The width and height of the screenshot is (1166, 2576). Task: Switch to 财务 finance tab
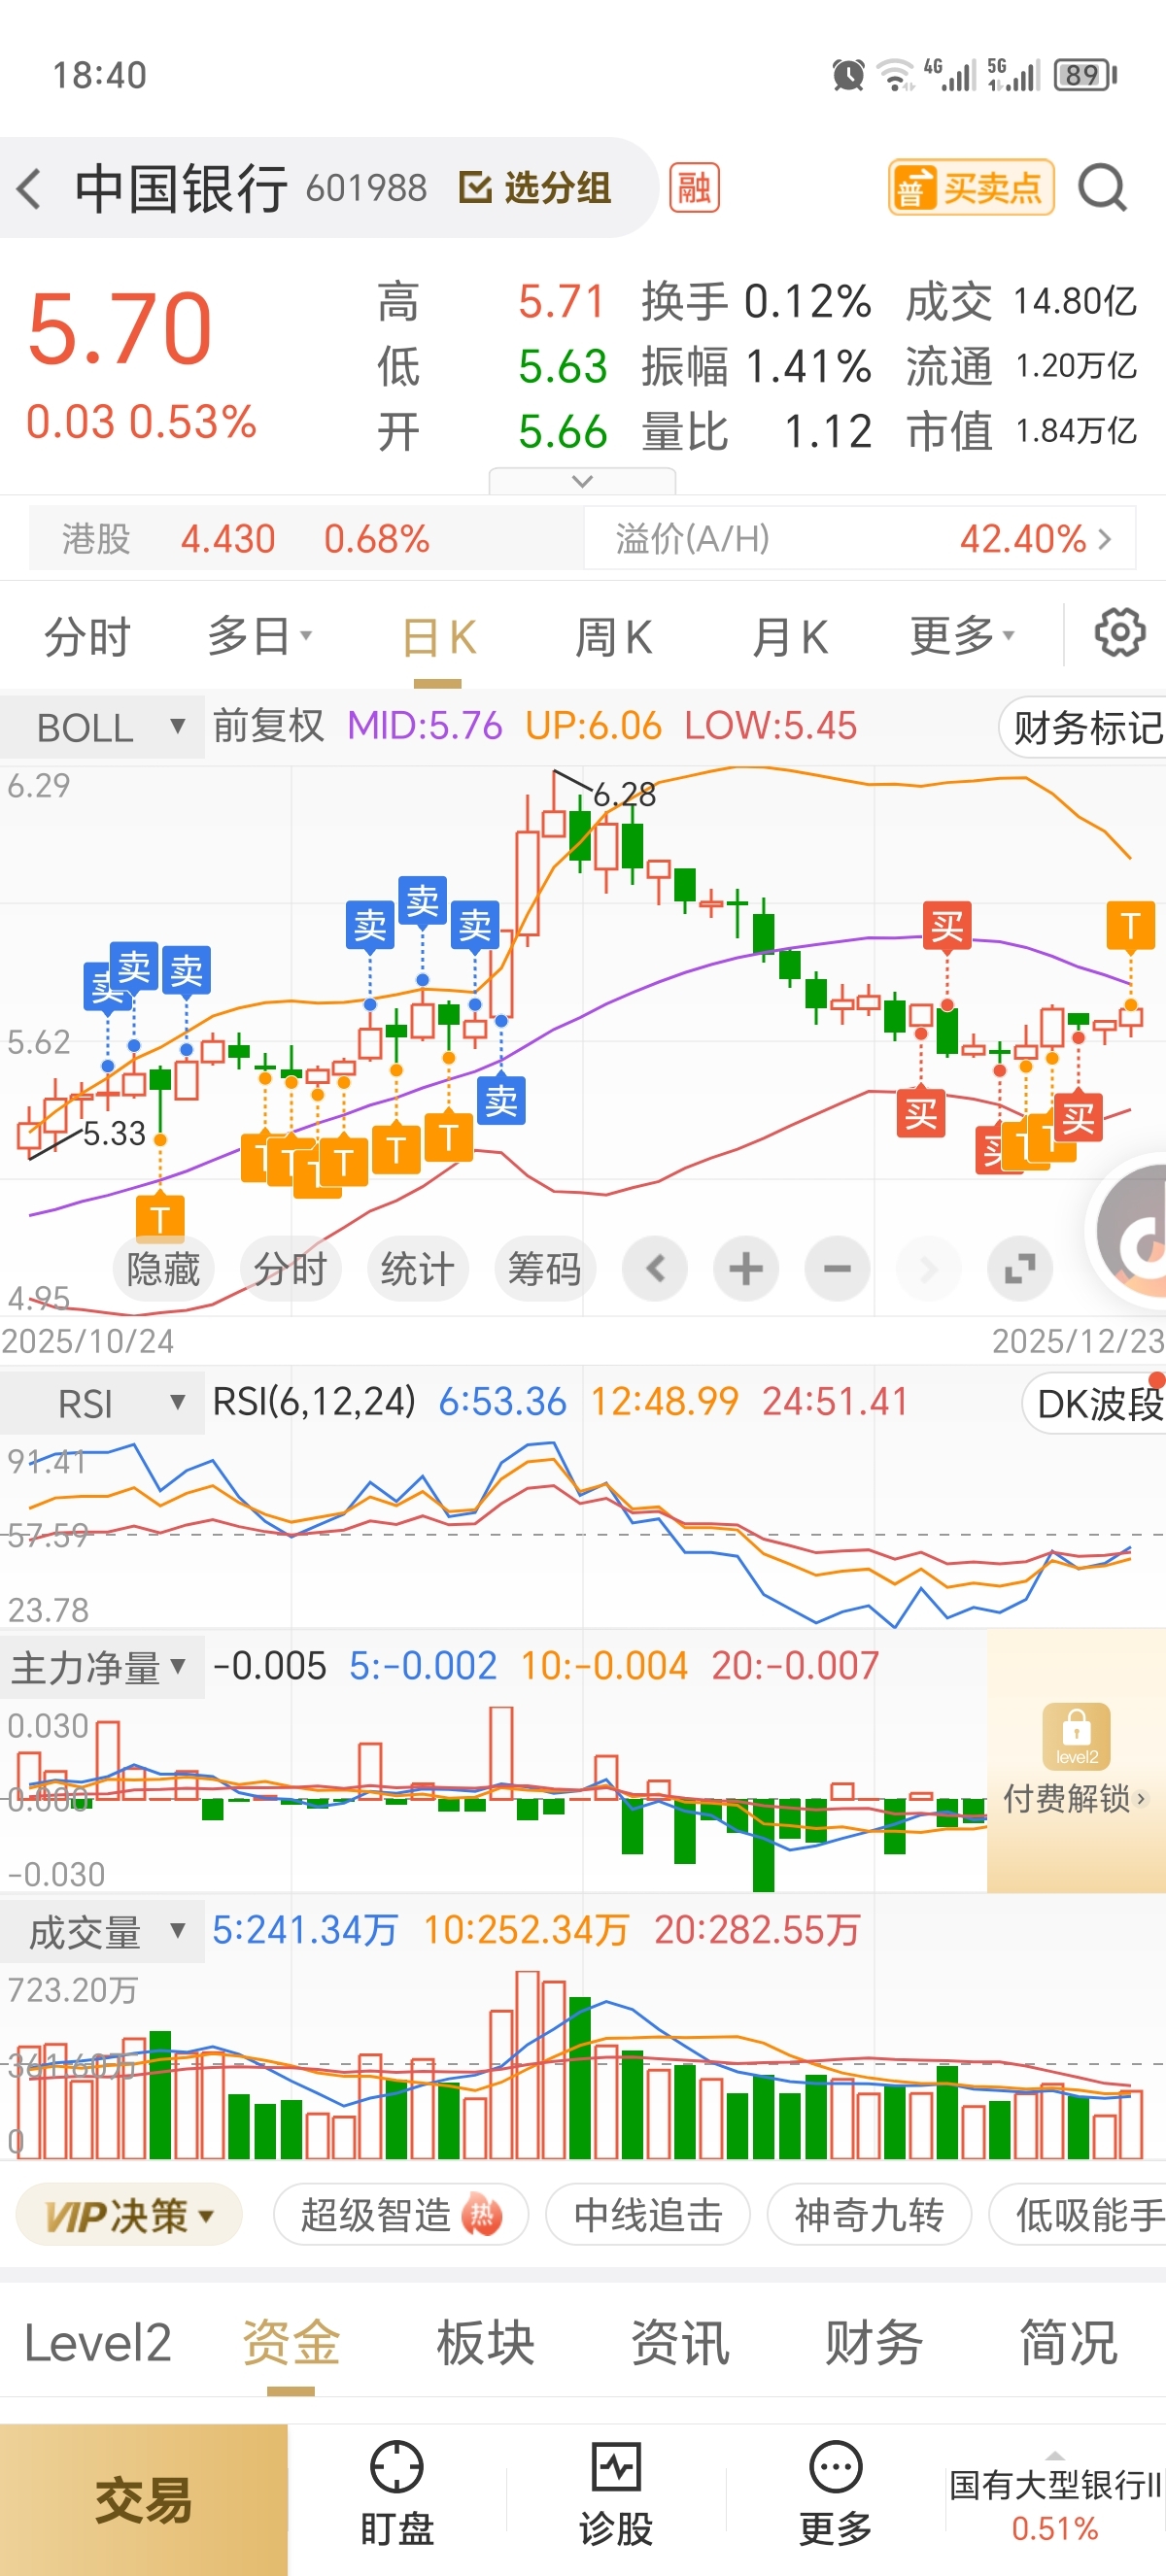[x=873, y=2343]
